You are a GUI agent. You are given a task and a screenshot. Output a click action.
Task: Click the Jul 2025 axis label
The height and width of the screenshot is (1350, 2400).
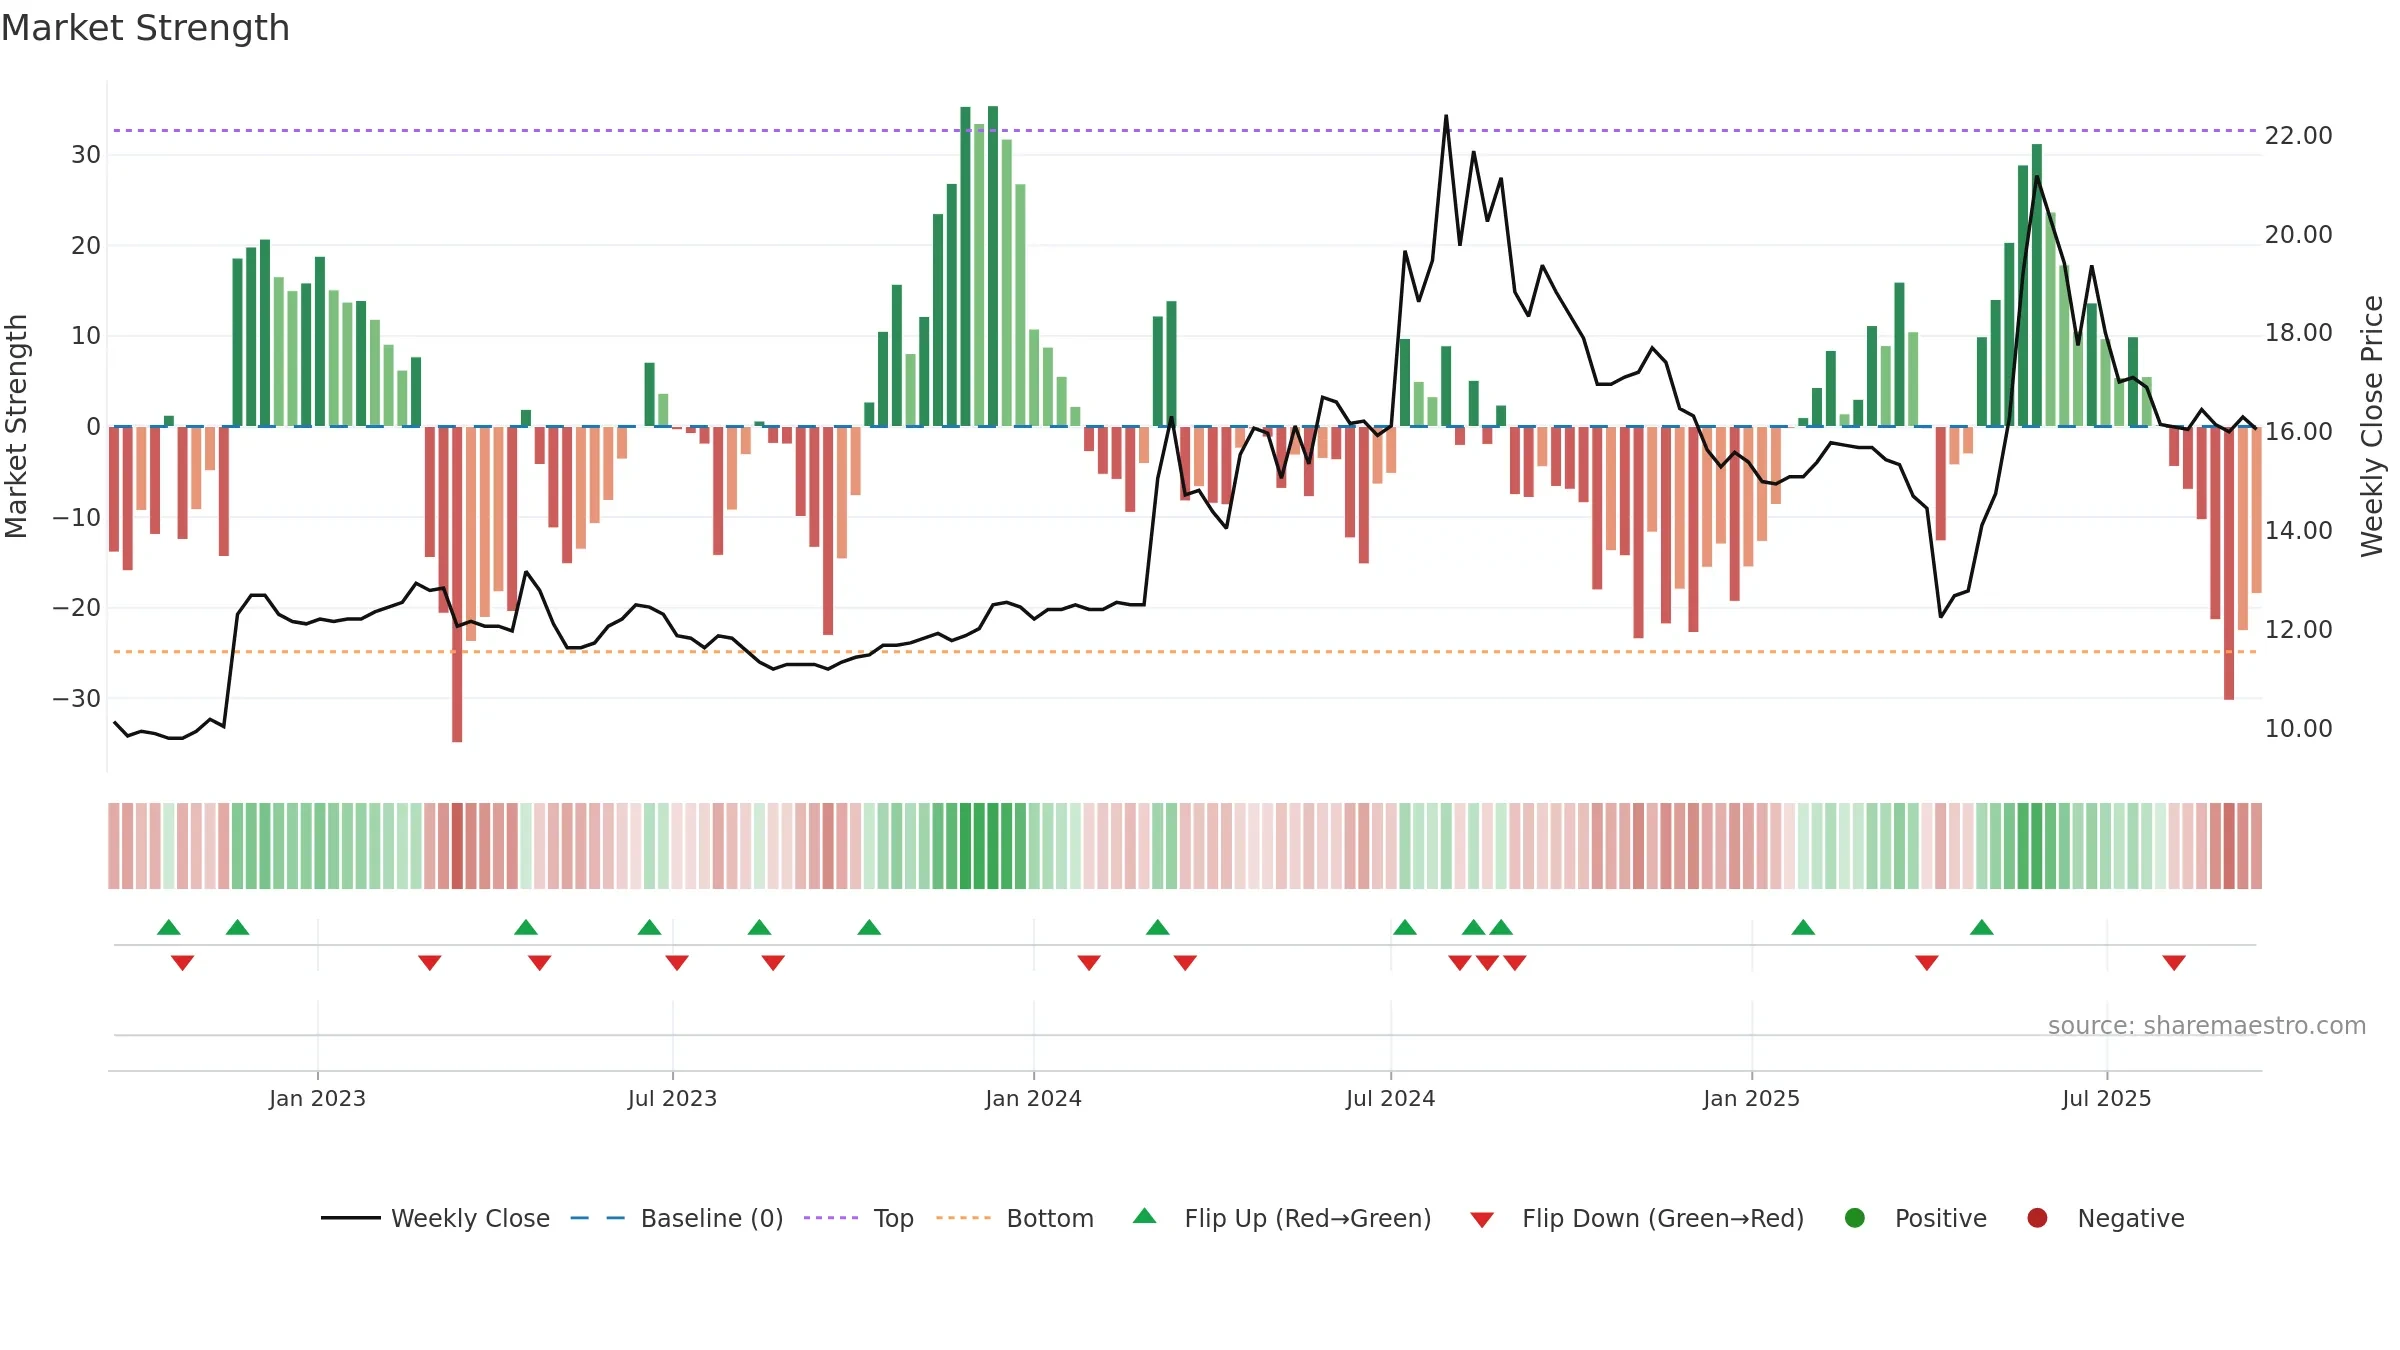[x=2106, y=1098]
